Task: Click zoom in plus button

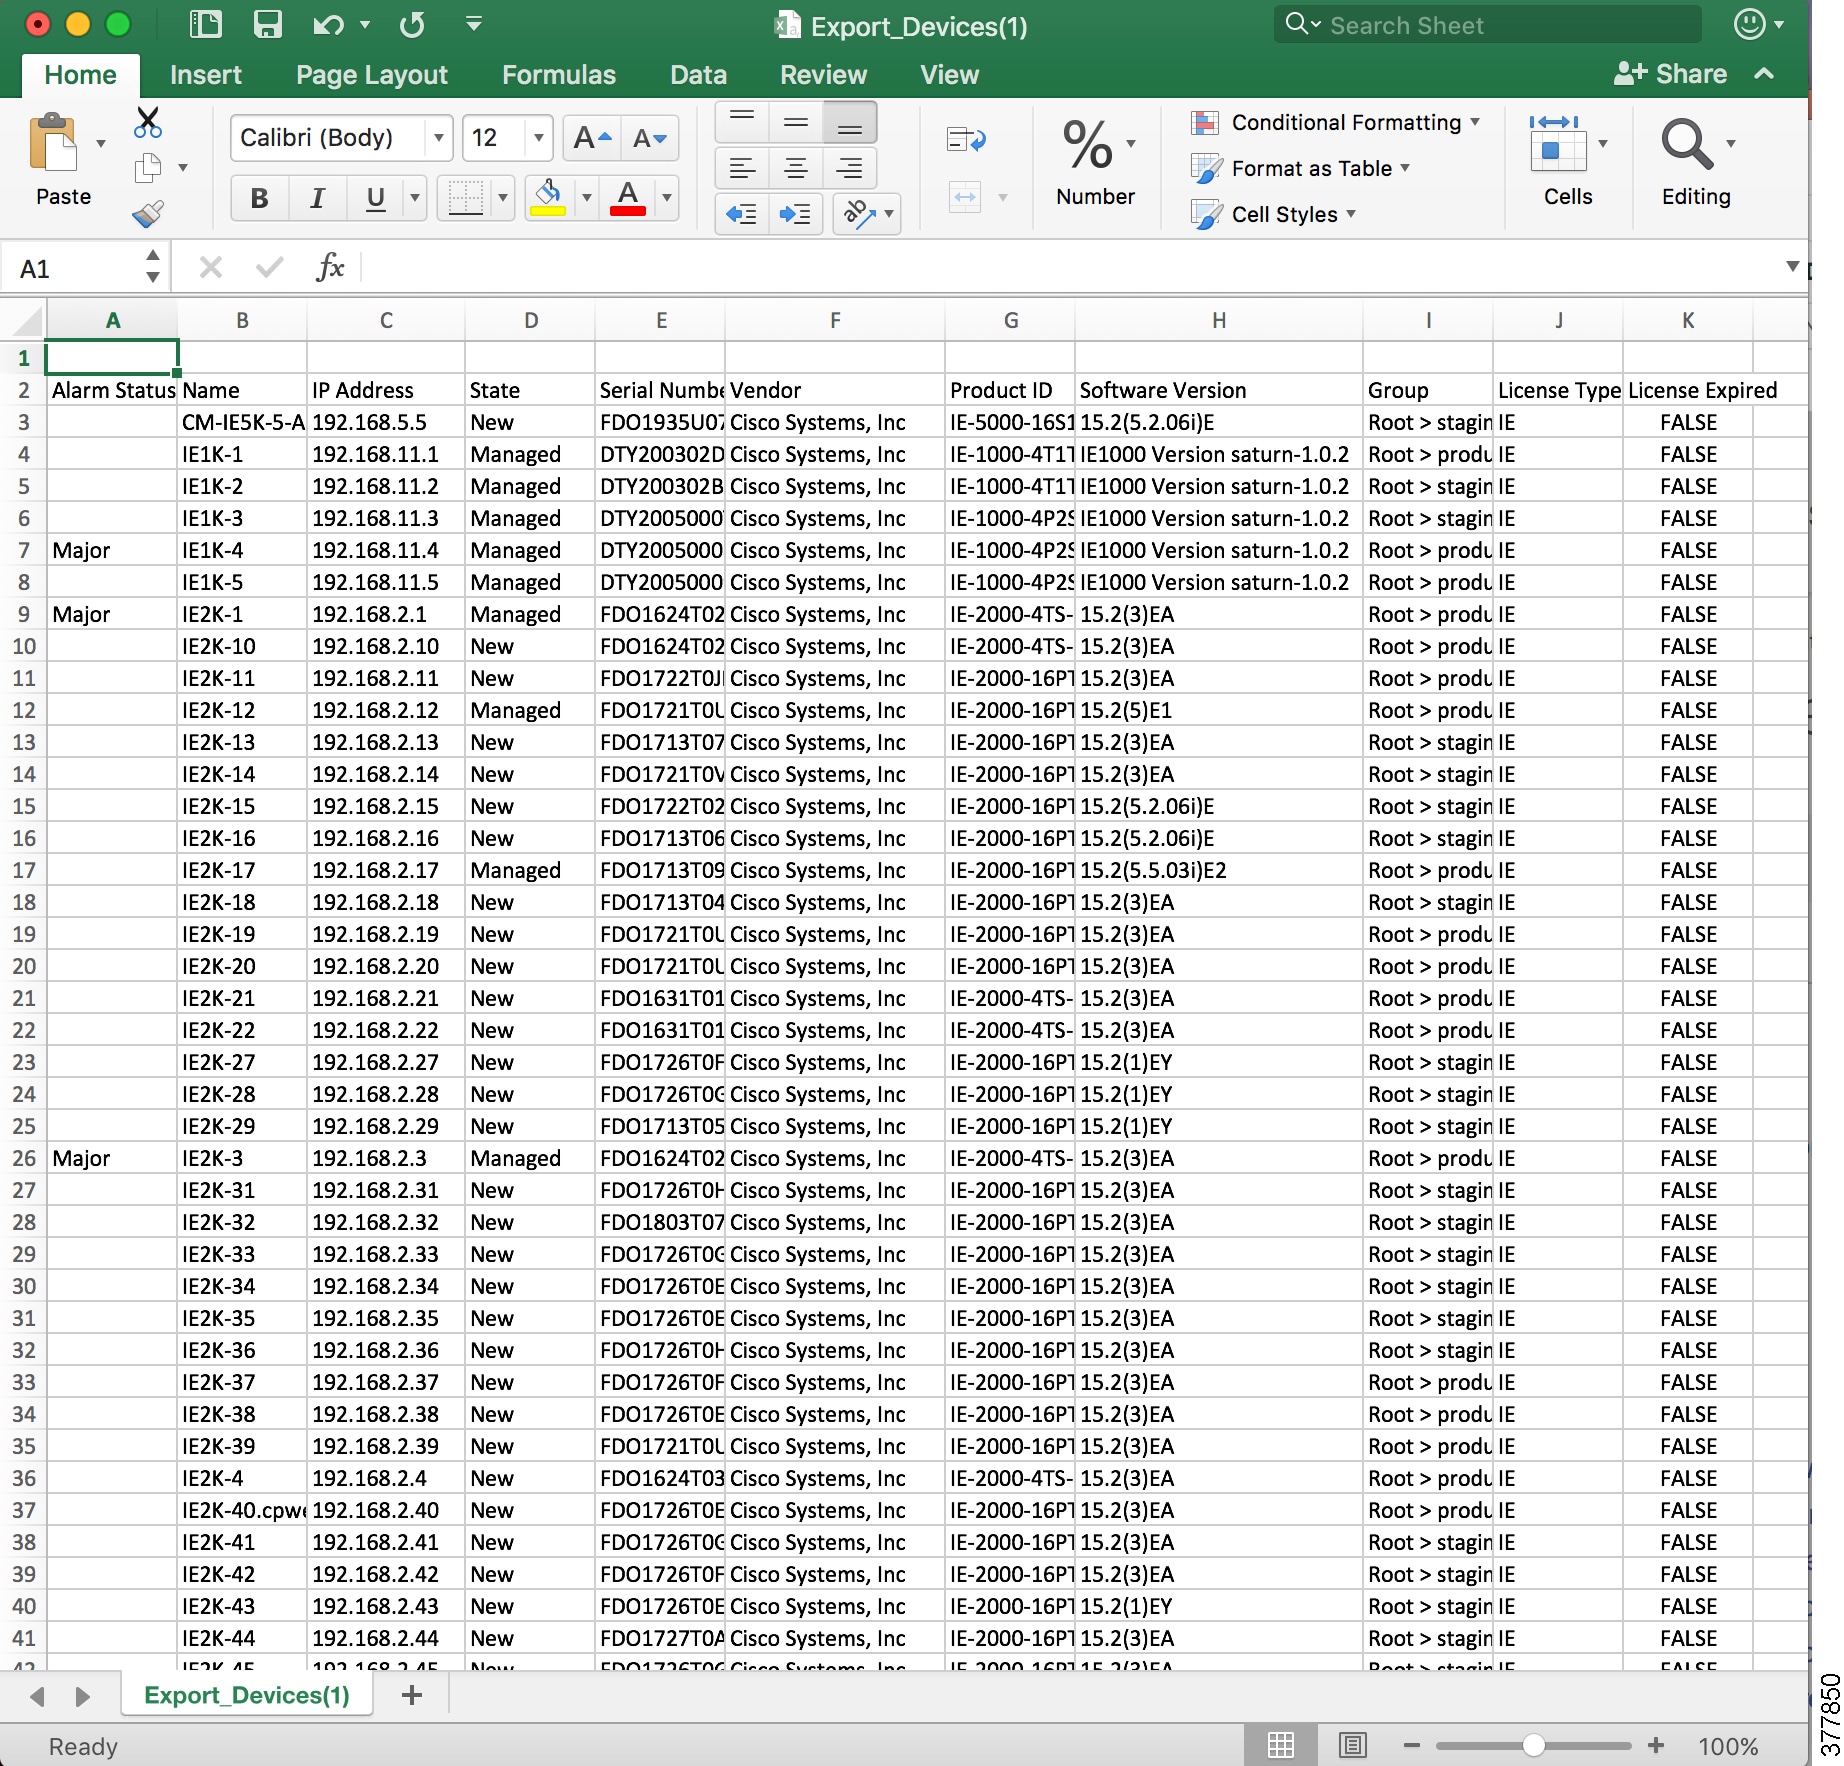Action: point(1656,1745)
